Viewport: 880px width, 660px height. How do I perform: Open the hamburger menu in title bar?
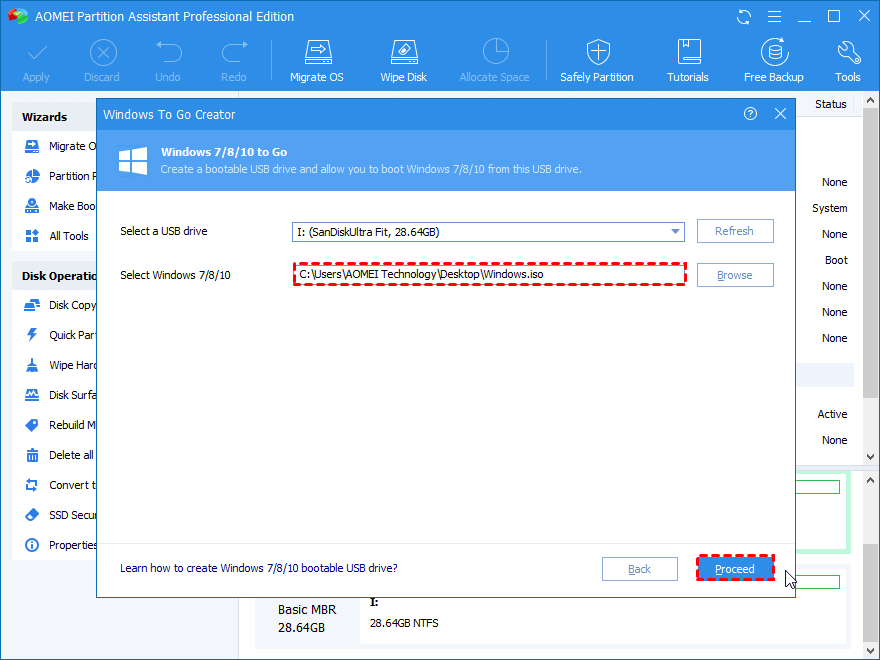click(x=774, y=17)
